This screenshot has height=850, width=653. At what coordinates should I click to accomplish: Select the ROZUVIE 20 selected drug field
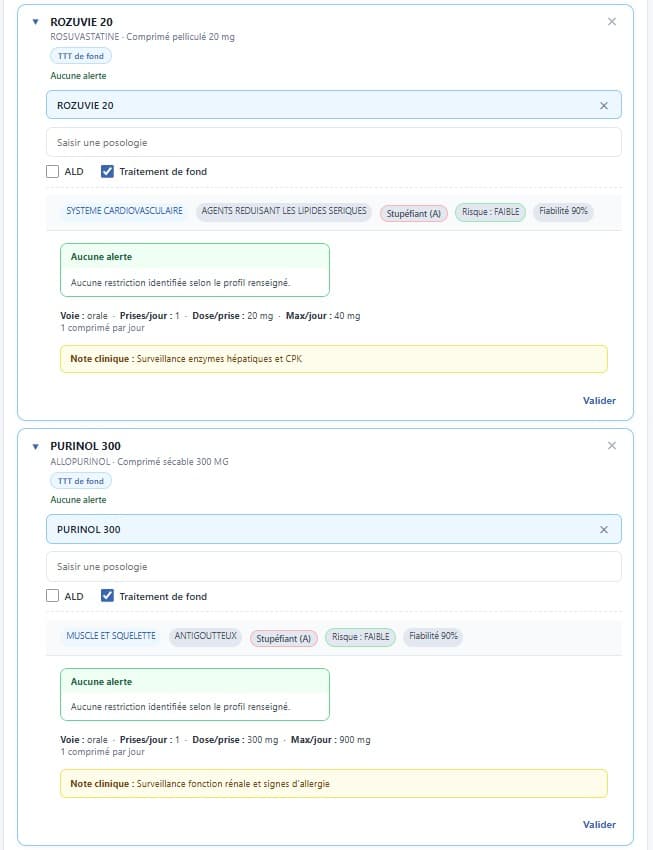coord(334,105)
